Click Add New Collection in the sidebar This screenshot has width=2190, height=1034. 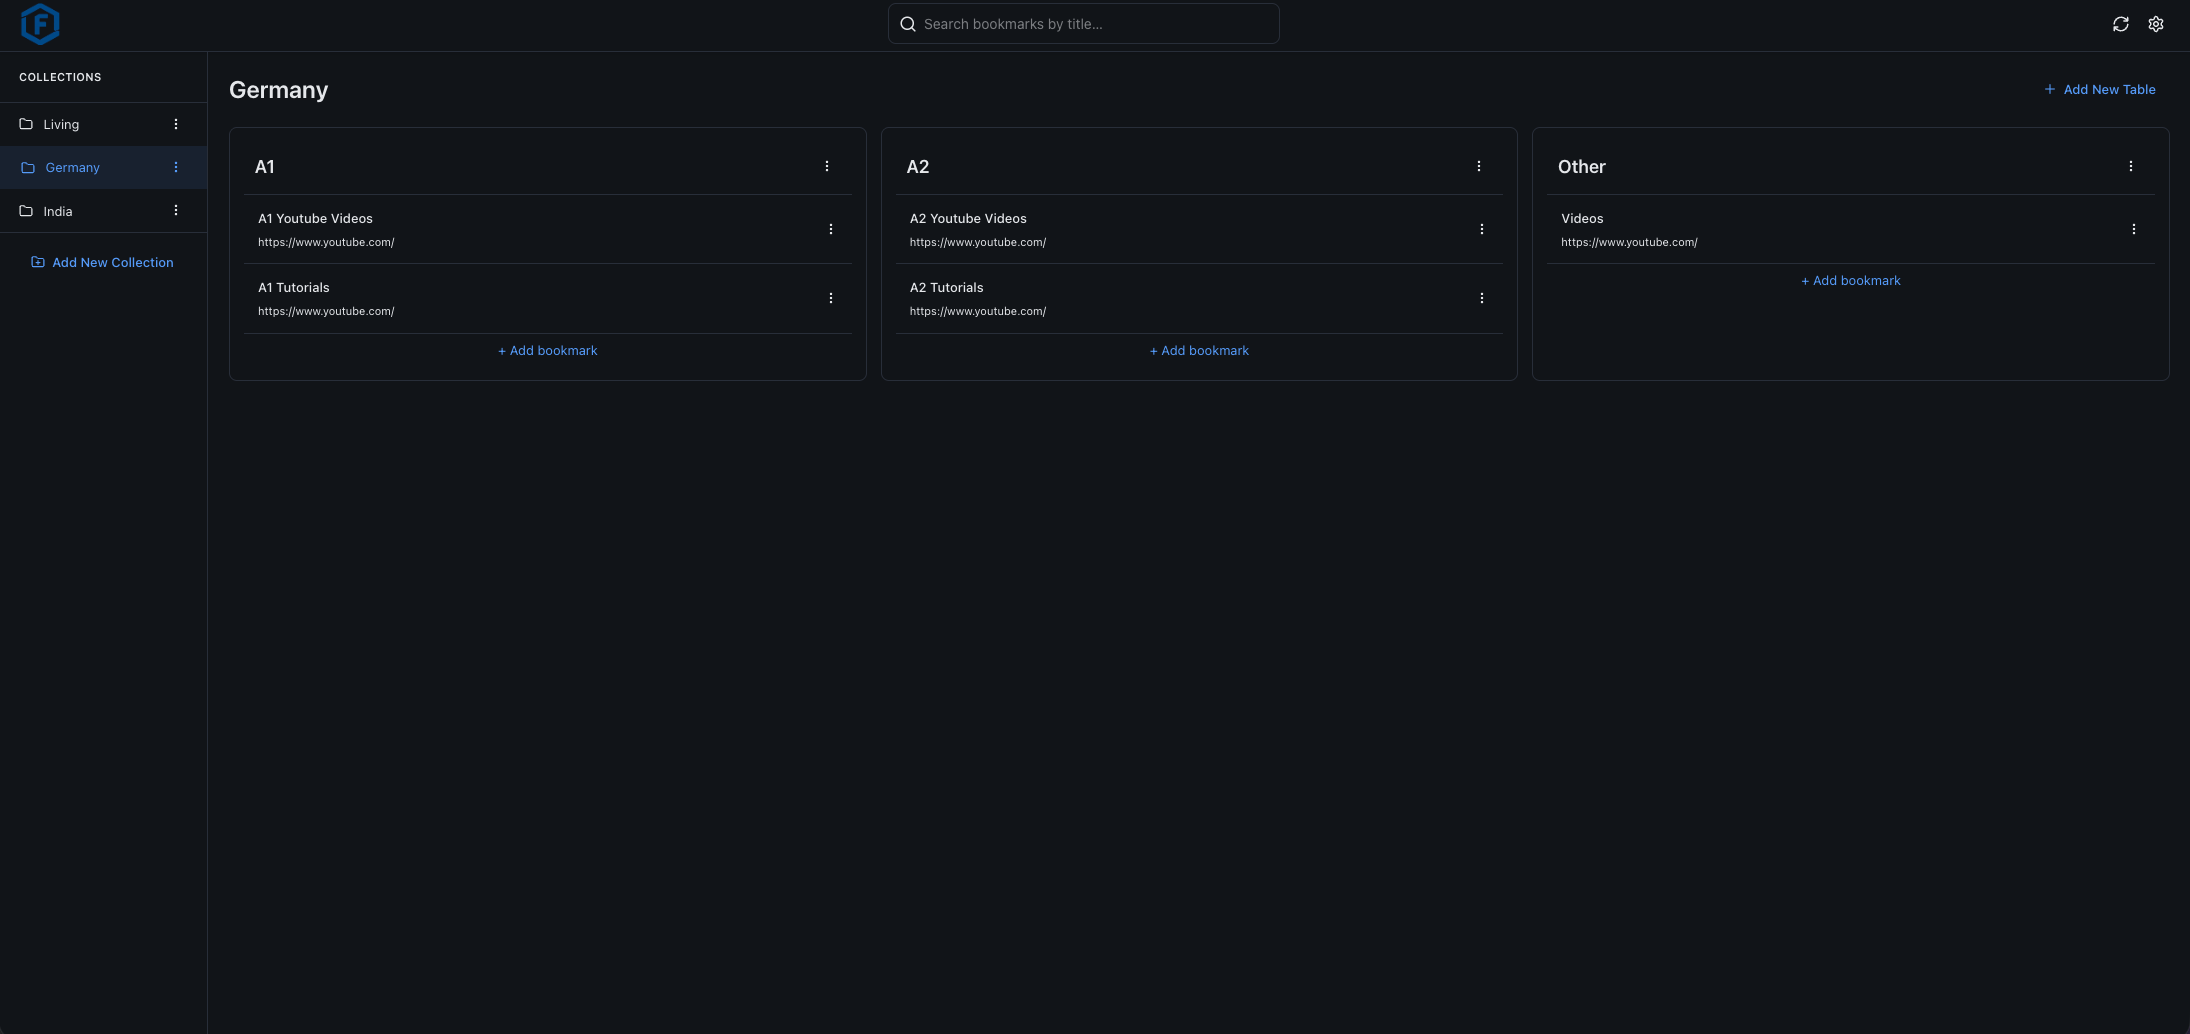pos(102,262)
